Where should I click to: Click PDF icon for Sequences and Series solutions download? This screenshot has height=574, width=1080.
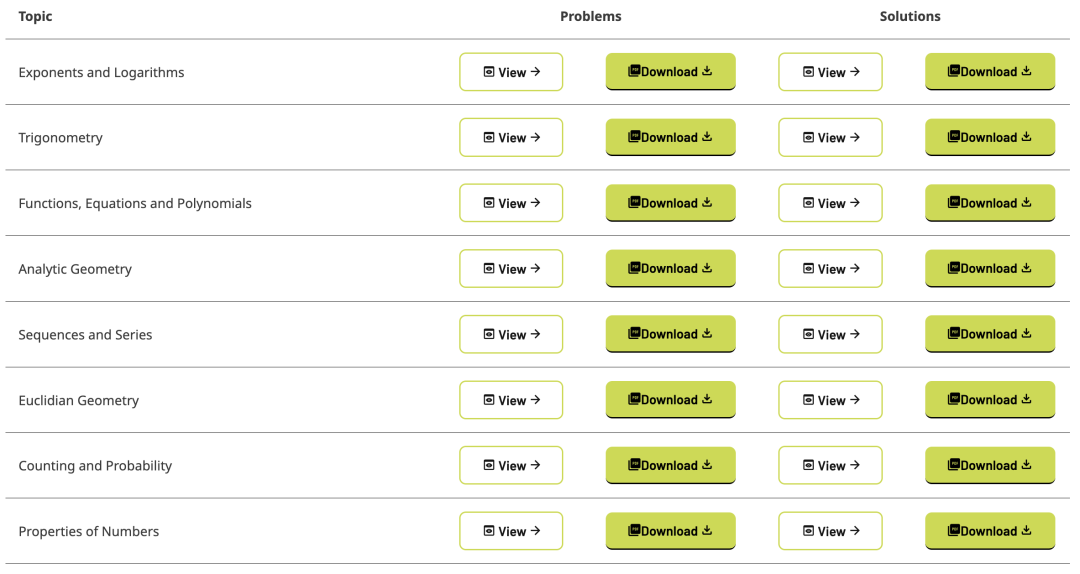point(954,334)
